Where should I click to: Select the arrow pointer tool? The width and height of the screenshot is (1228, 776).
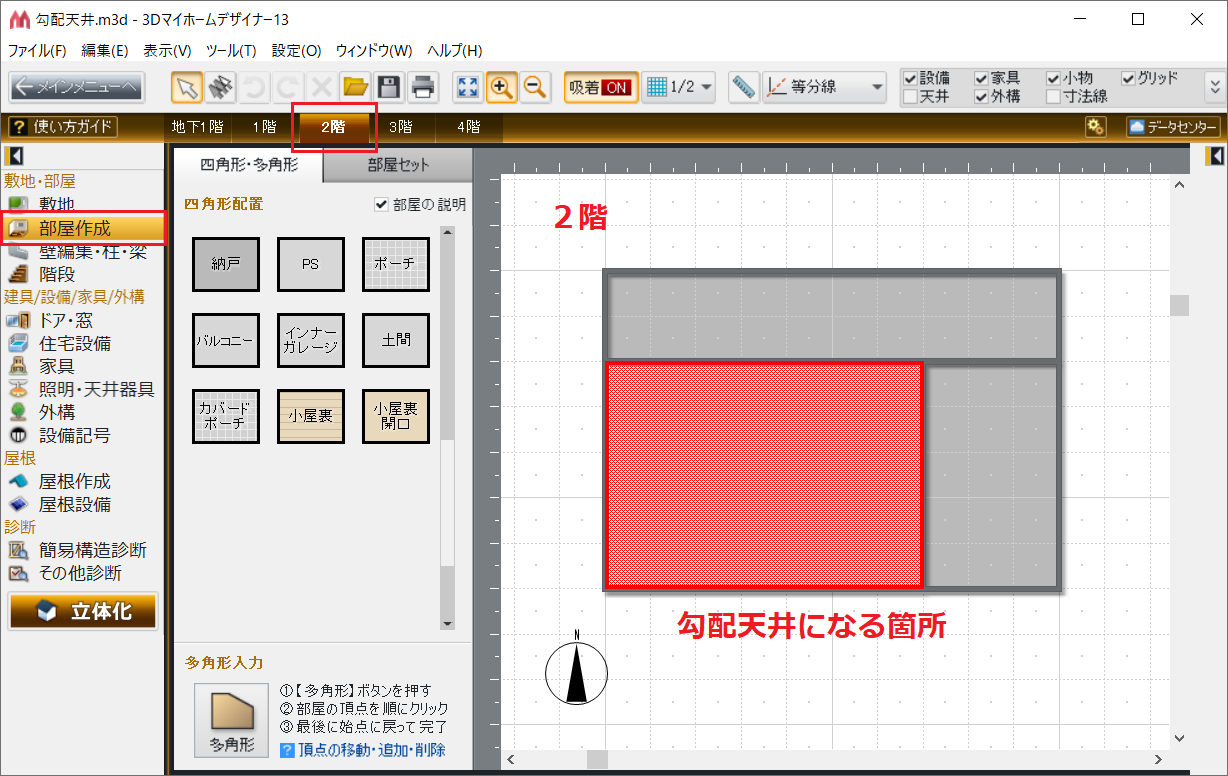(186, 87)
